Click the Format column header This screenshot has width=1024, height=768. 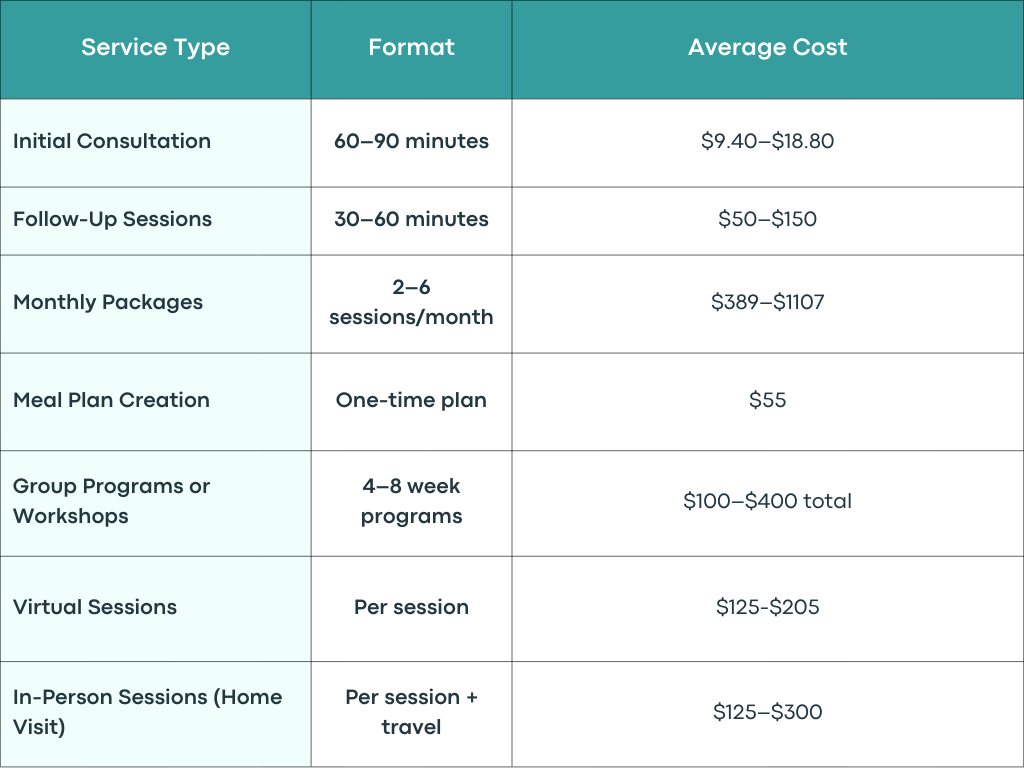pyautogui.click(x=411, y=47)
